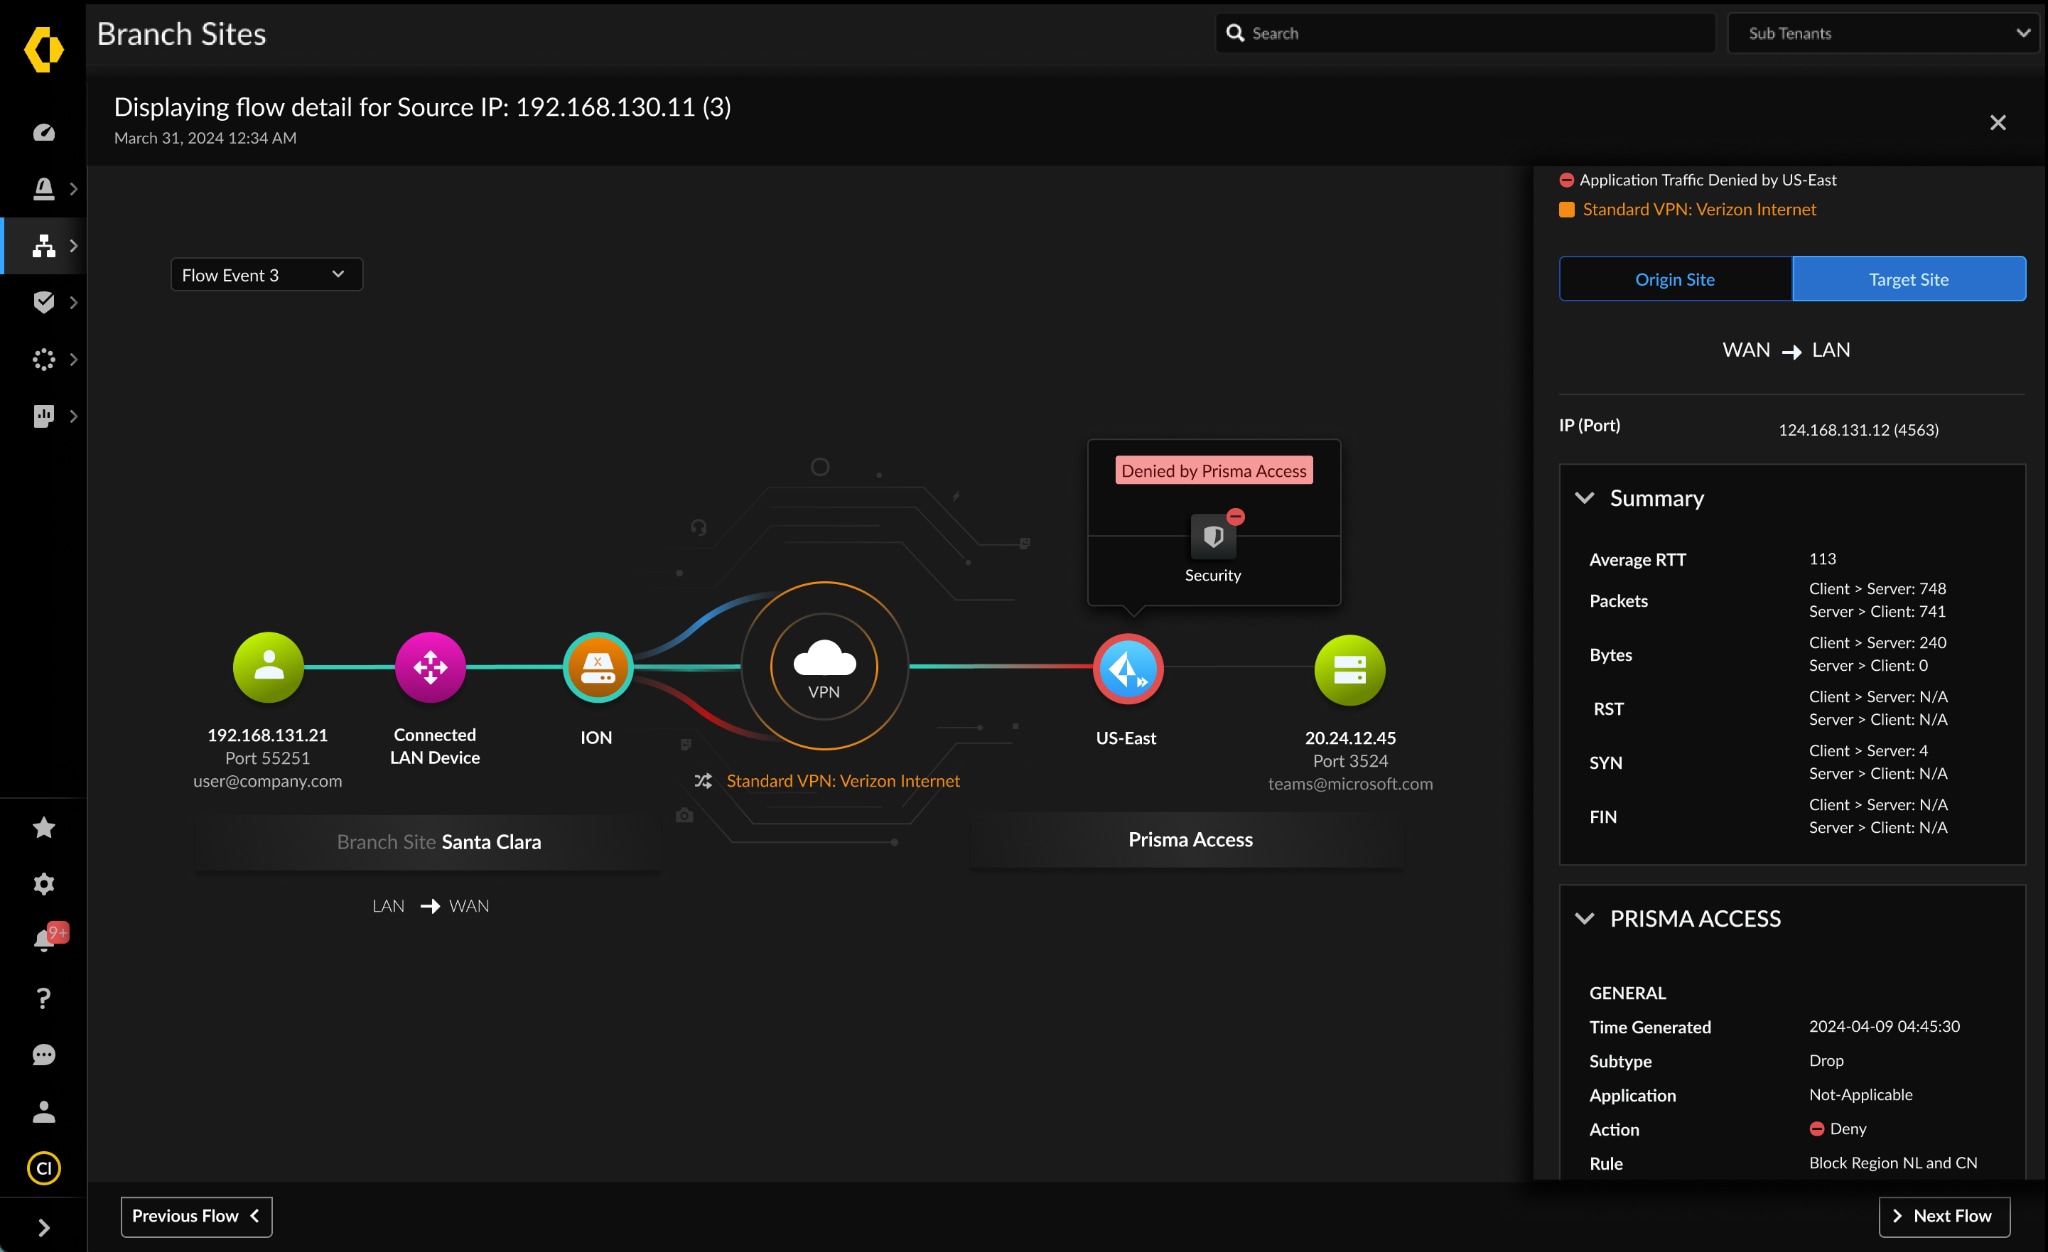Click the Security shield icon
The image size is (2048, 1252).
1214,537
